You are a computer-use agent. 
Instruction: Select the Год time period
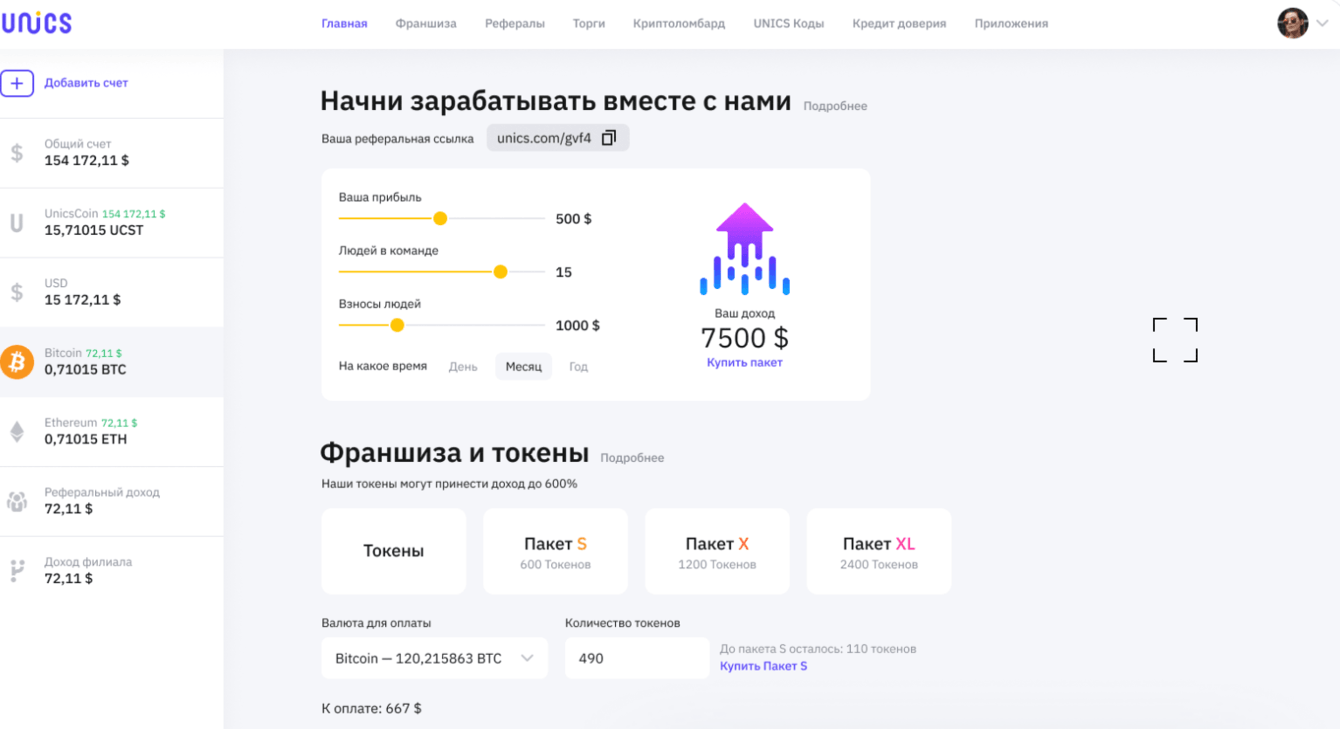pos(578,367)
